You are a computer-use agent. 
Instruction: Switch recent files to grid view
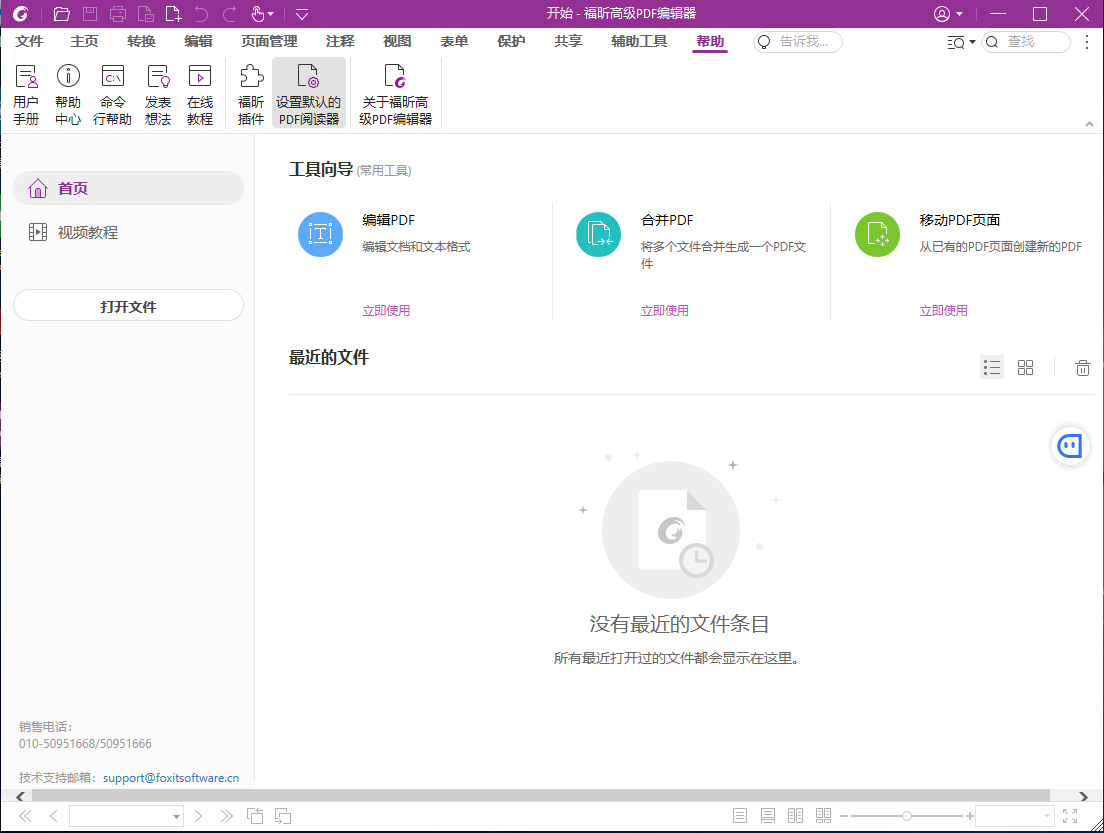click(x=1025, y=367)
